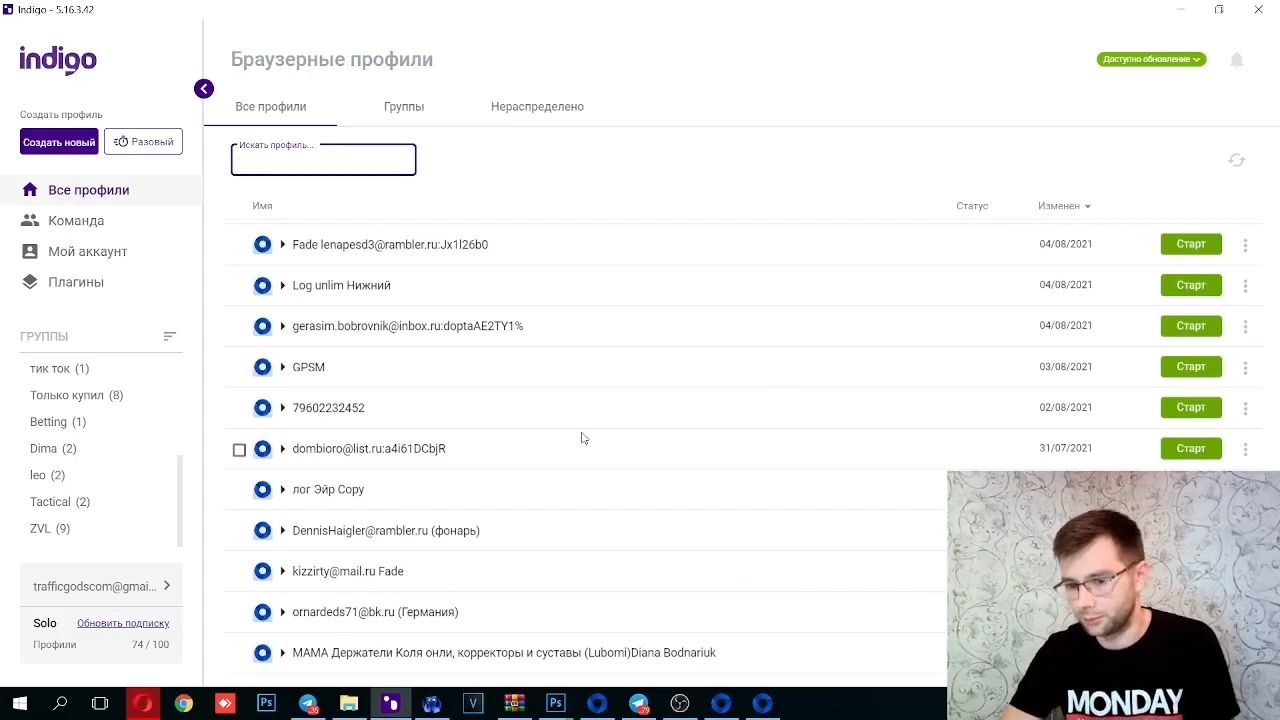Click the Создать новый button
Image resolution: width=1280 pixels, height=720 pixels.
coord(59,142)
